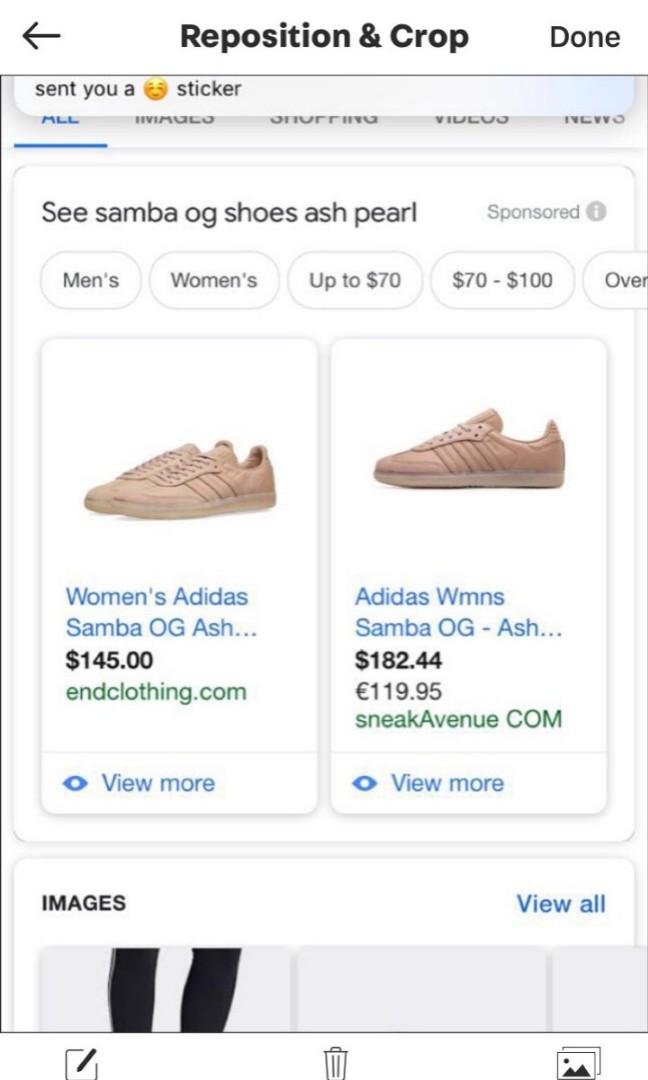Tap the edit pencil icon
This screenshot has width=648, height=1080.
pyautogui.click(x=81, y=1063)
